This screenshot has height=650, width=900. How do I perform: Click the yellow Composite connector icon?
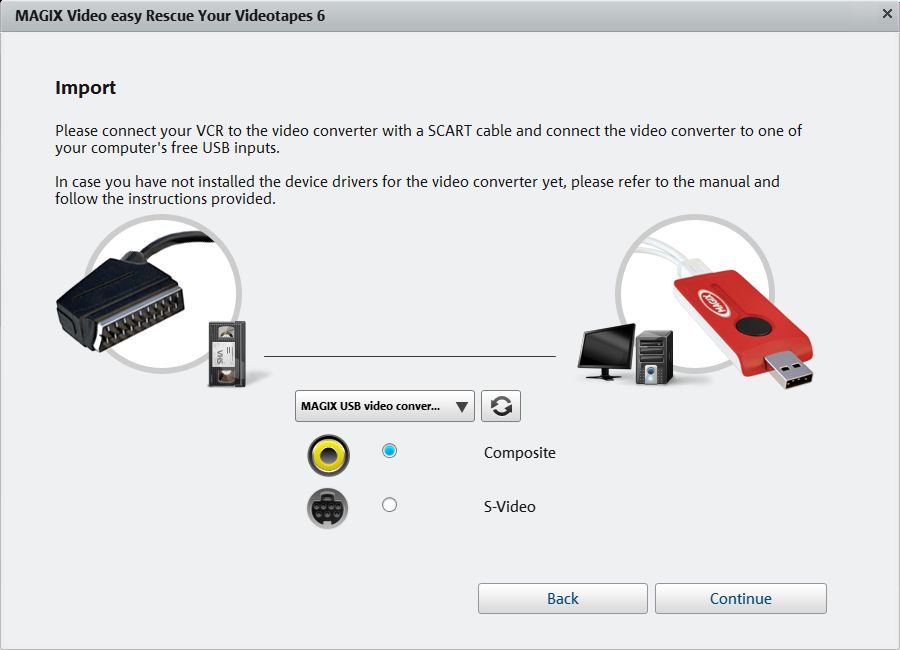[x=328, y=455]
